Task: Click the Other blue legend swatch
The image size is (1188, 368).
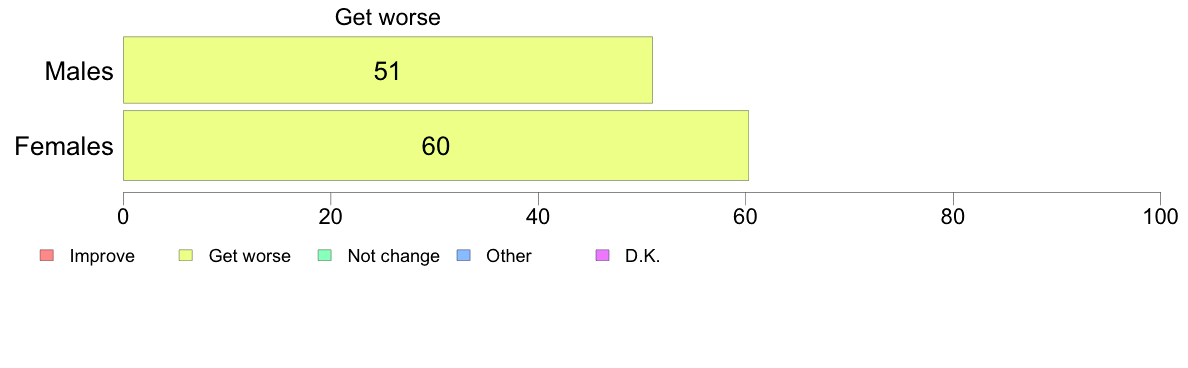Action: (x=464, y=256)
